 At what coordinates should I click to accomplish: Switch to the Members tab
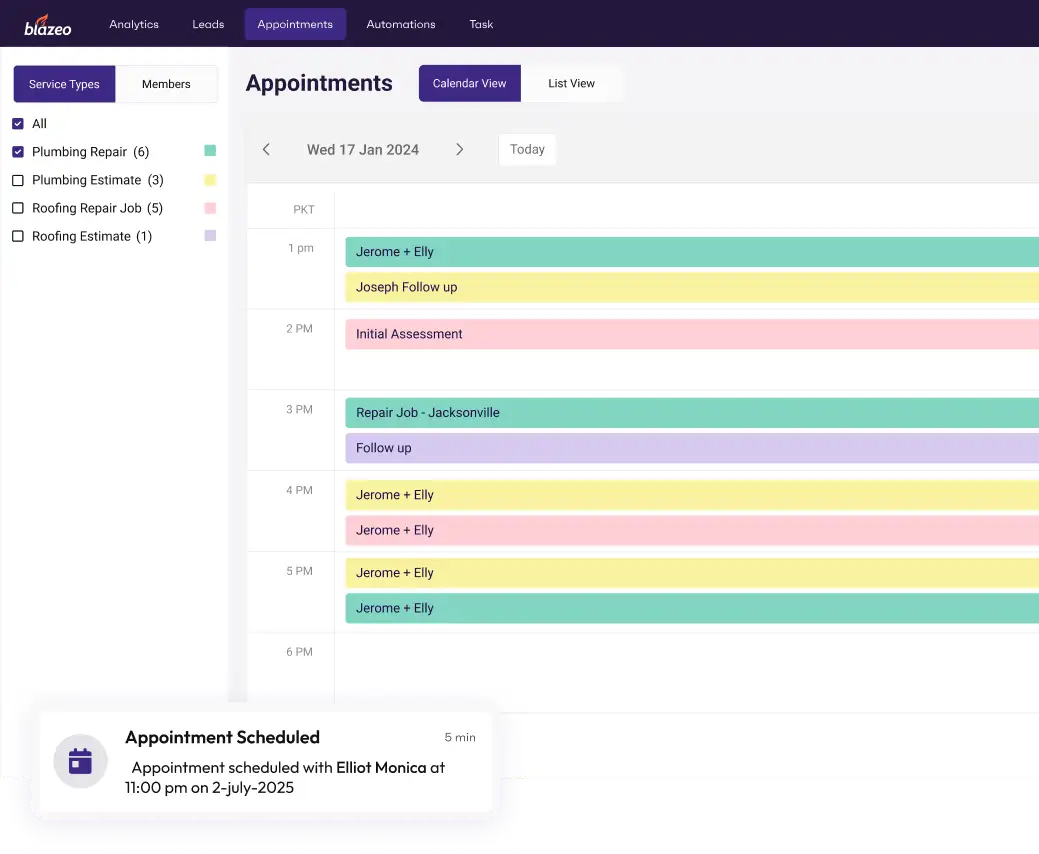click(166, 84)
